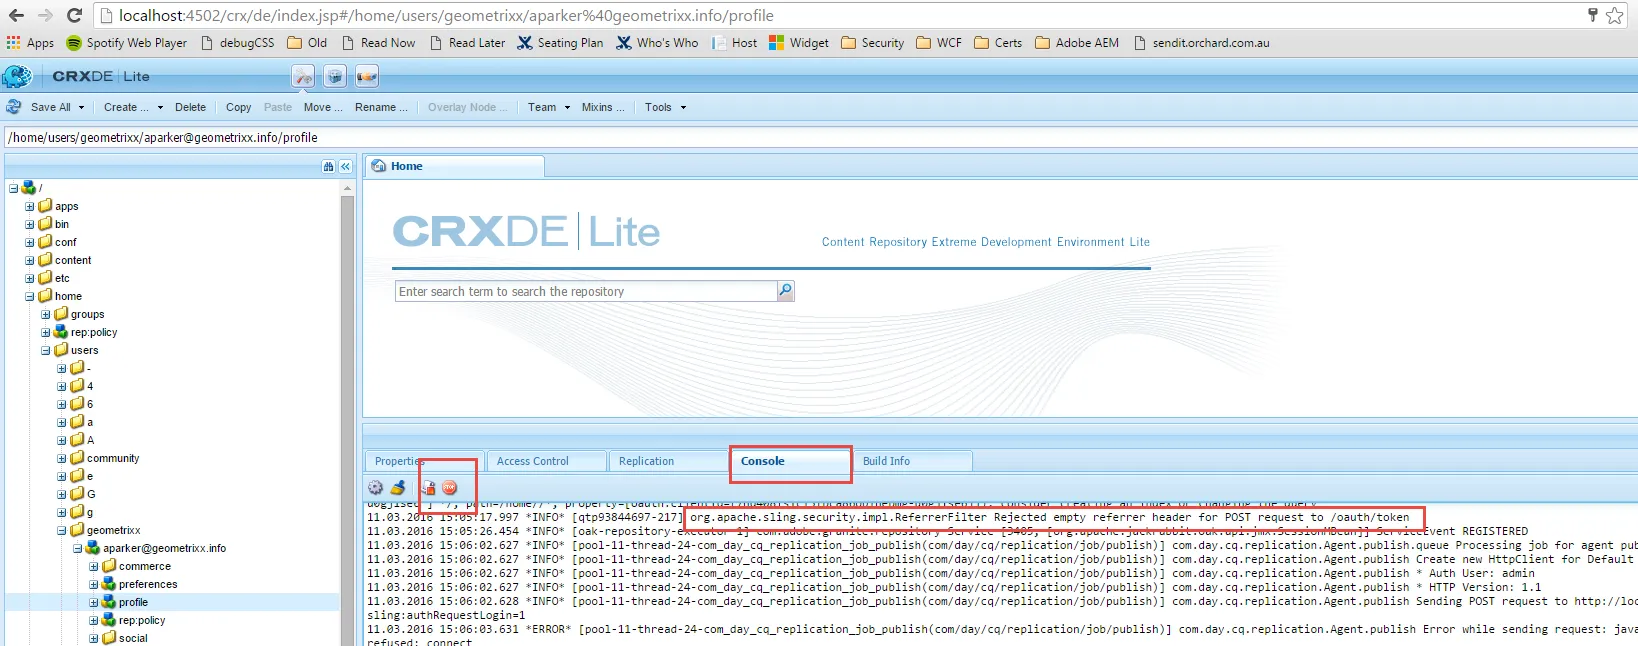Stop the console with red stop icon
Screen dimensions: 1638x646
[450, 488]
